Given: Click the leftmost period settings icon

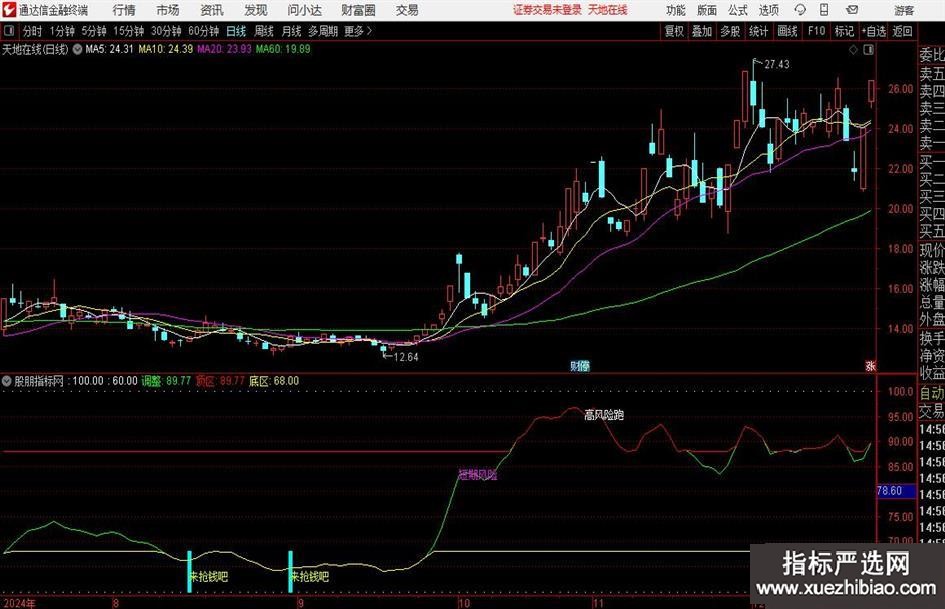Looking at the screenshot, I should (x=10, y=31).
